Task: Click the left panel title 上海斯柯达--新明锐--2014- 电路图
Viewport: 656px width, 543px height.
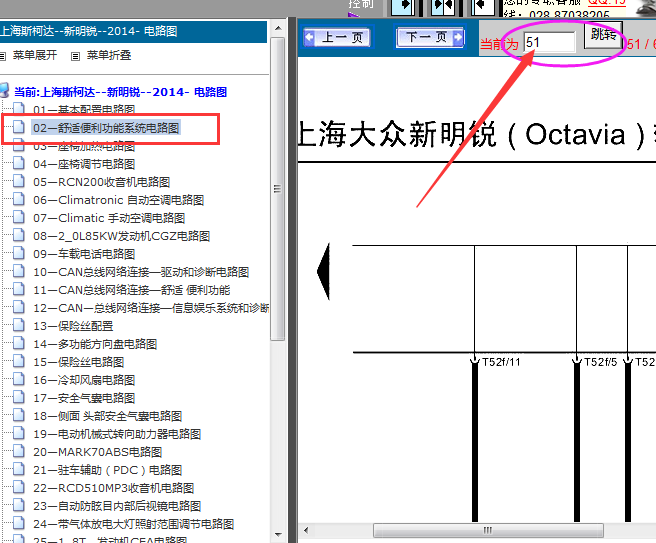Action: point(89,31)
